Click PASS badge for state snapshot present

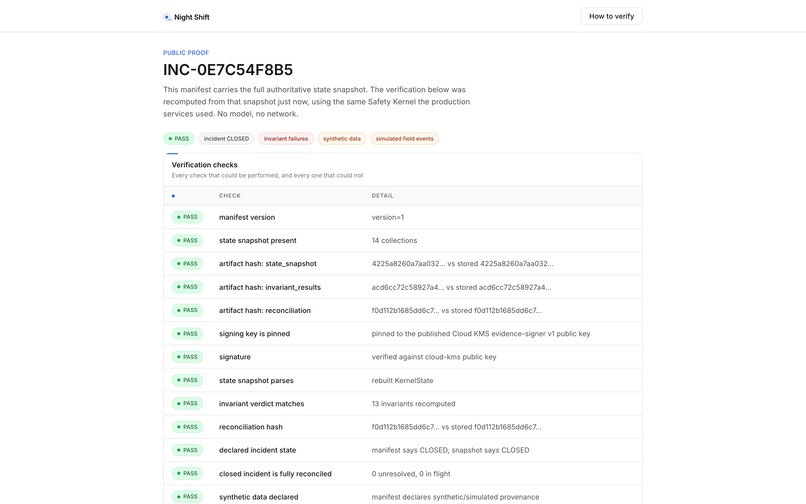187,240
